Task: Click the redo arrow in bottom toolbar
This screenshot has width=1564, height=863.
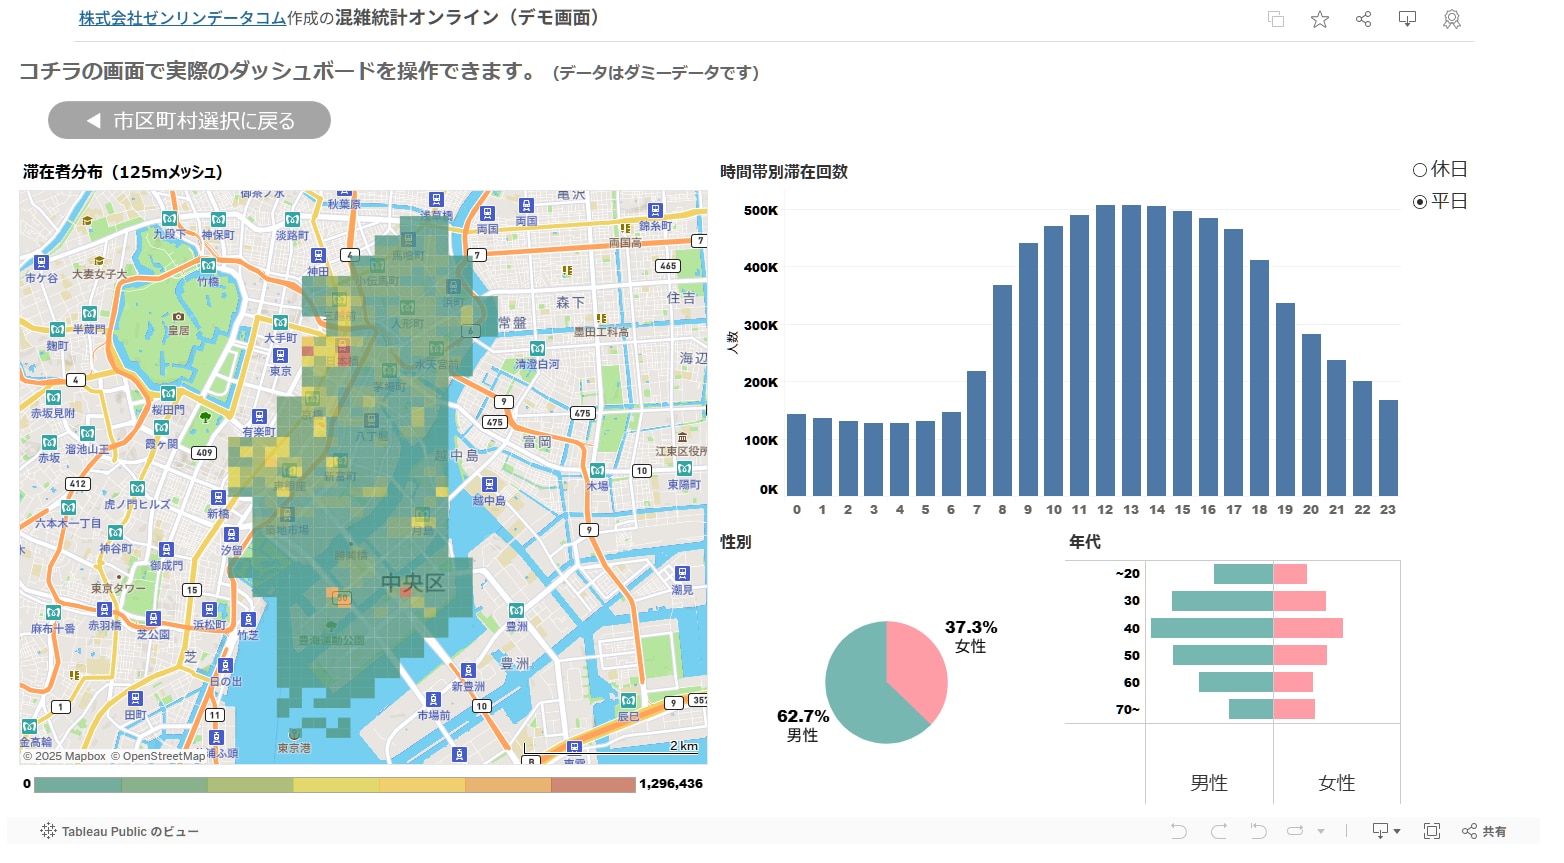Action: 1218,831
